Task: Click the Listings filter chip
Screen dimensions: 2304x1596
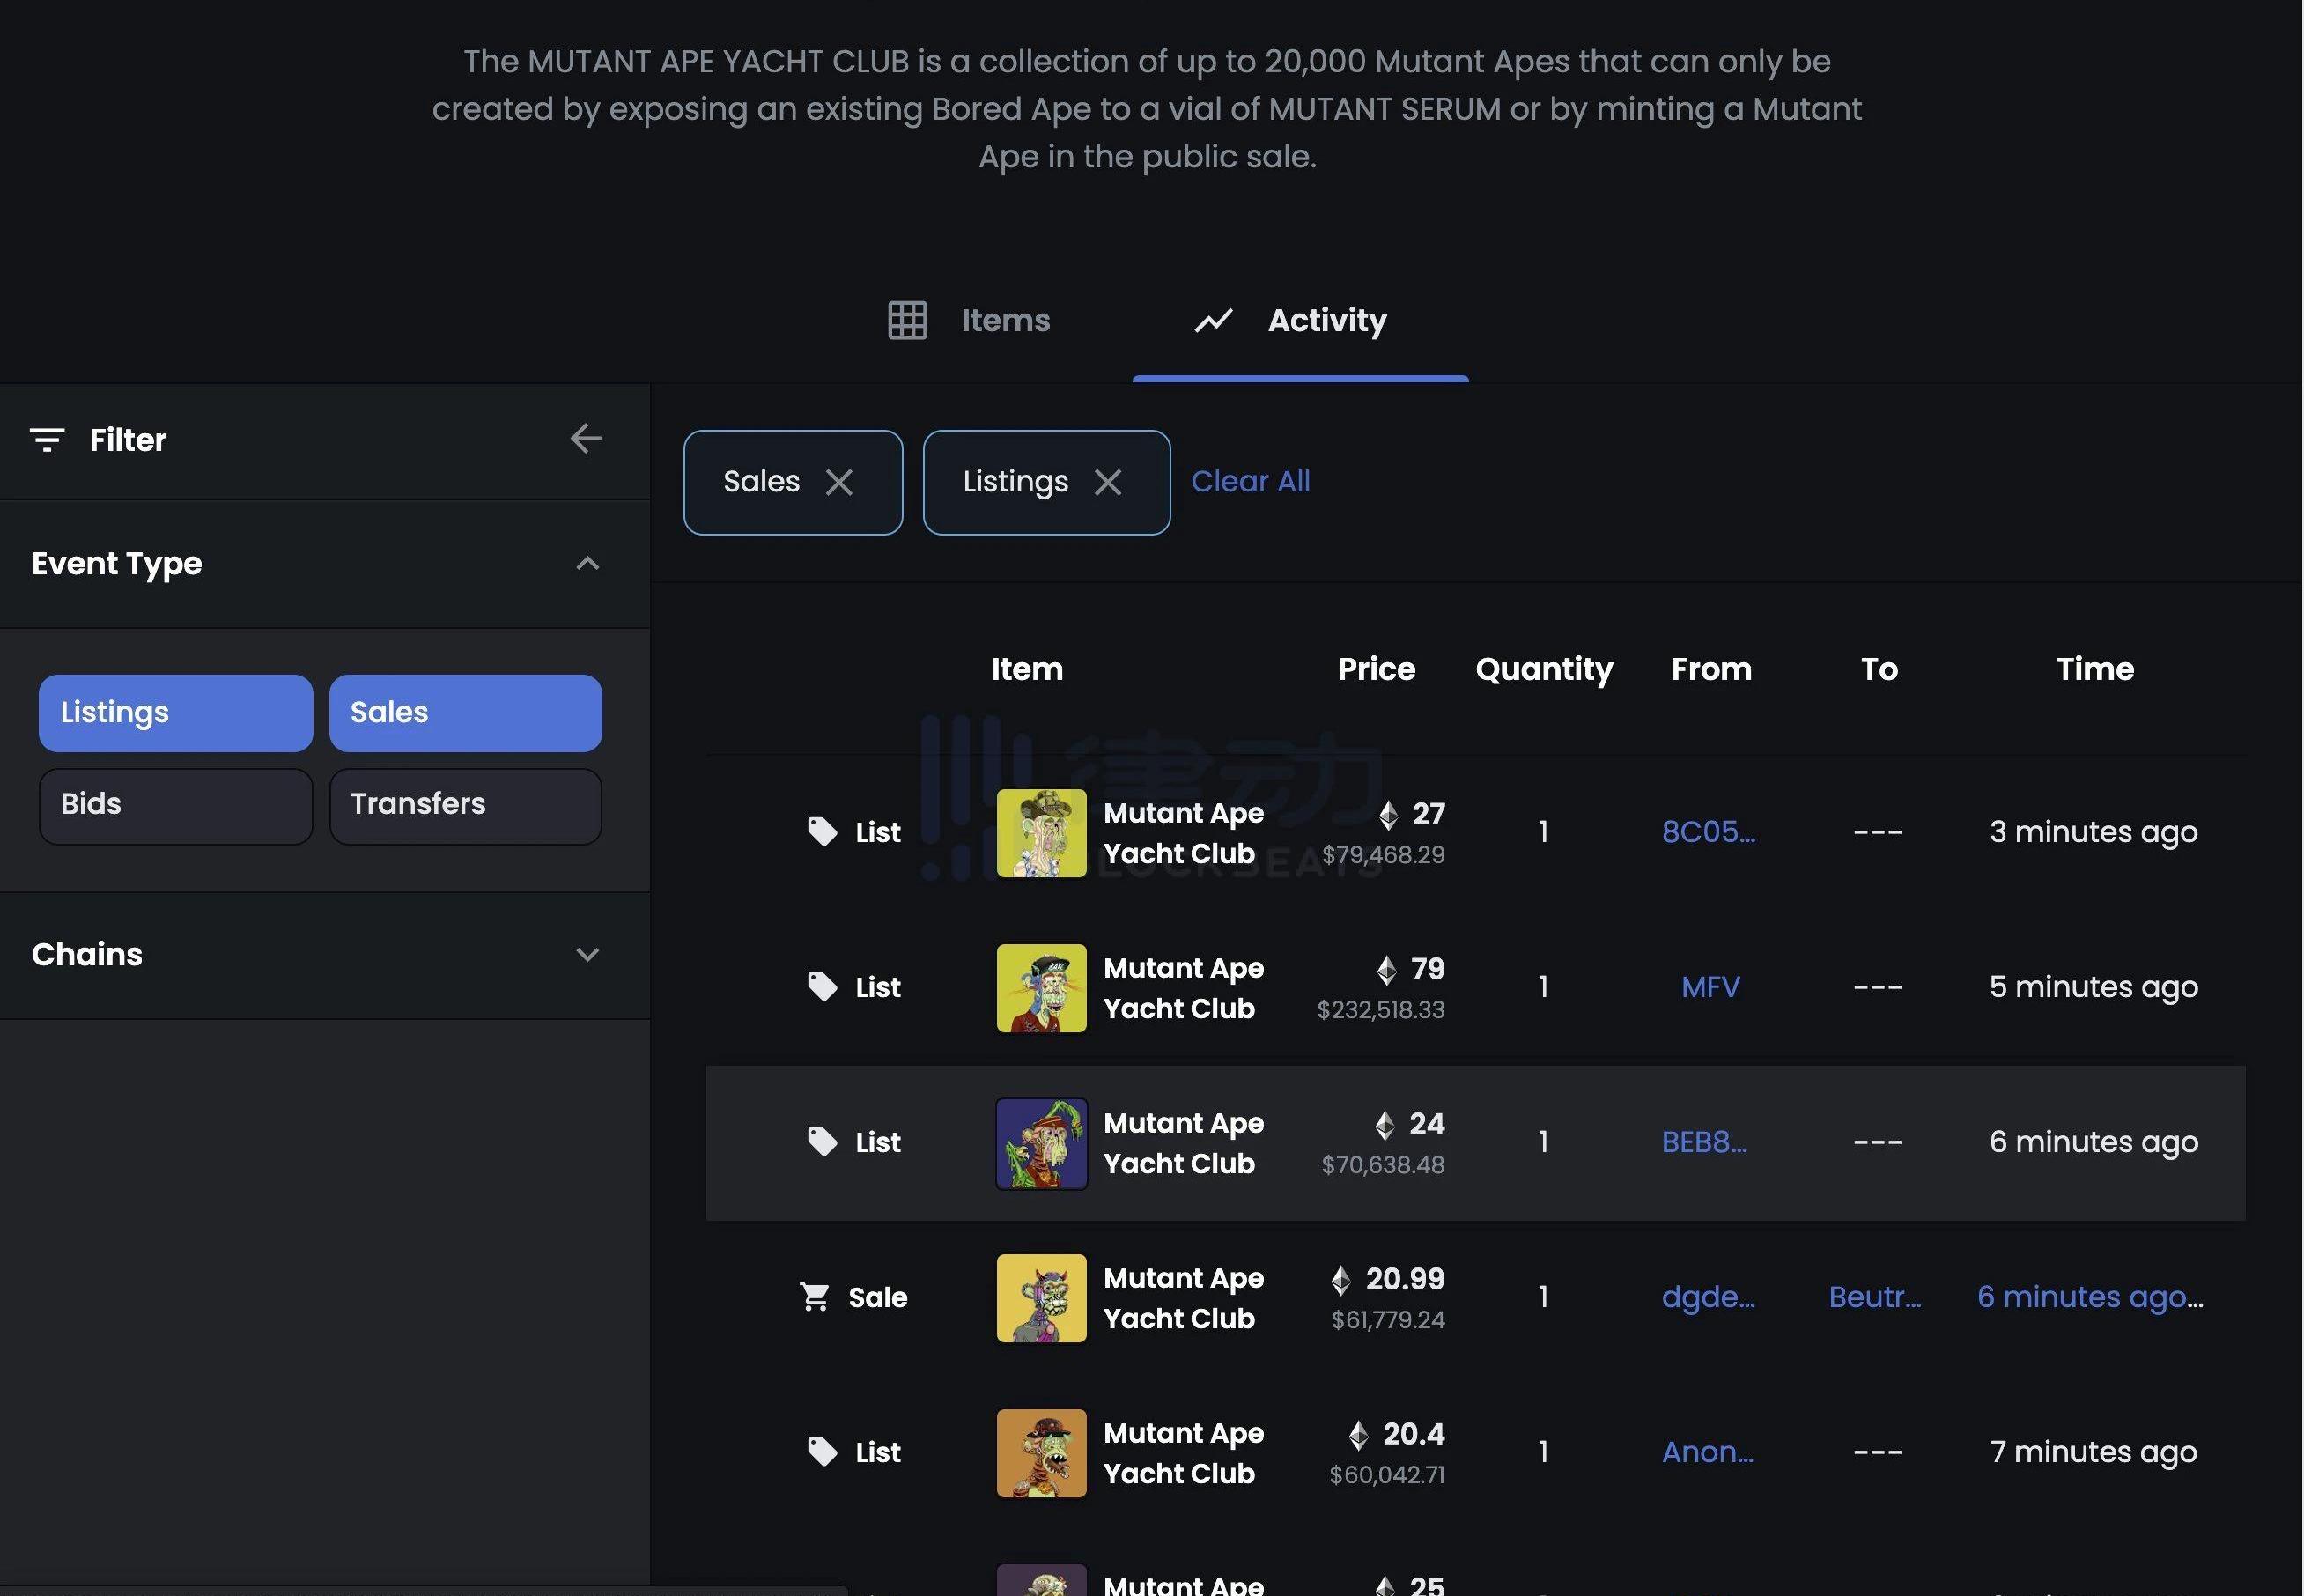Action: tap(1046, 482)
